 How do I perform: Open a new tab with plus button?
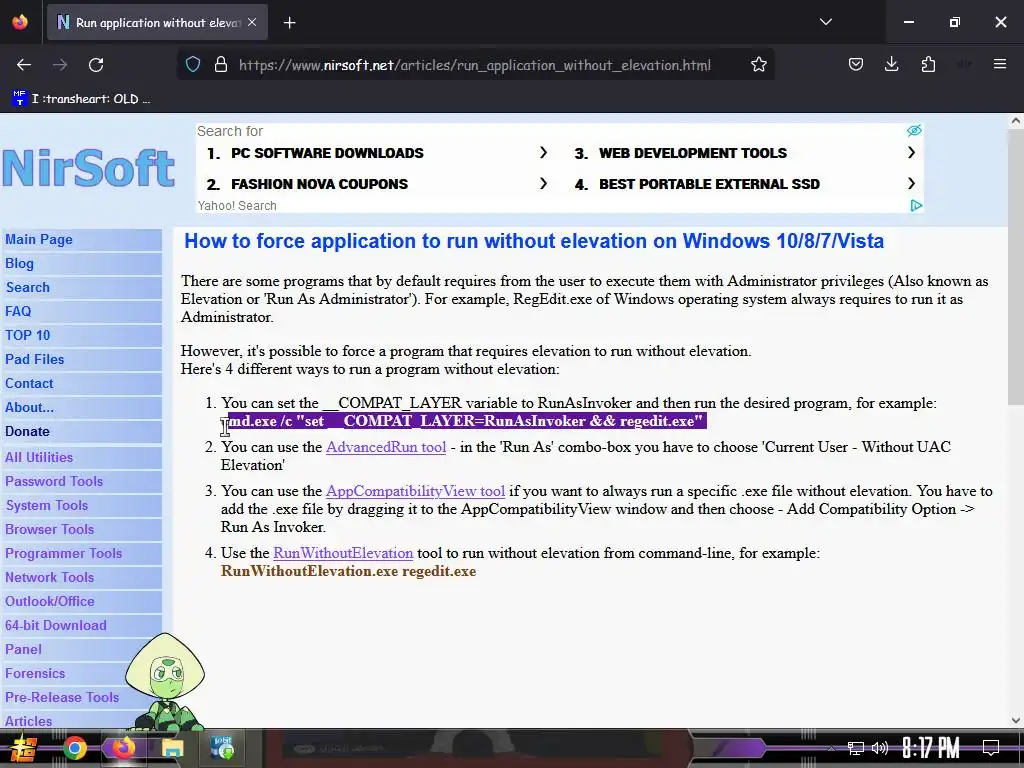click(x=289, y=23)
